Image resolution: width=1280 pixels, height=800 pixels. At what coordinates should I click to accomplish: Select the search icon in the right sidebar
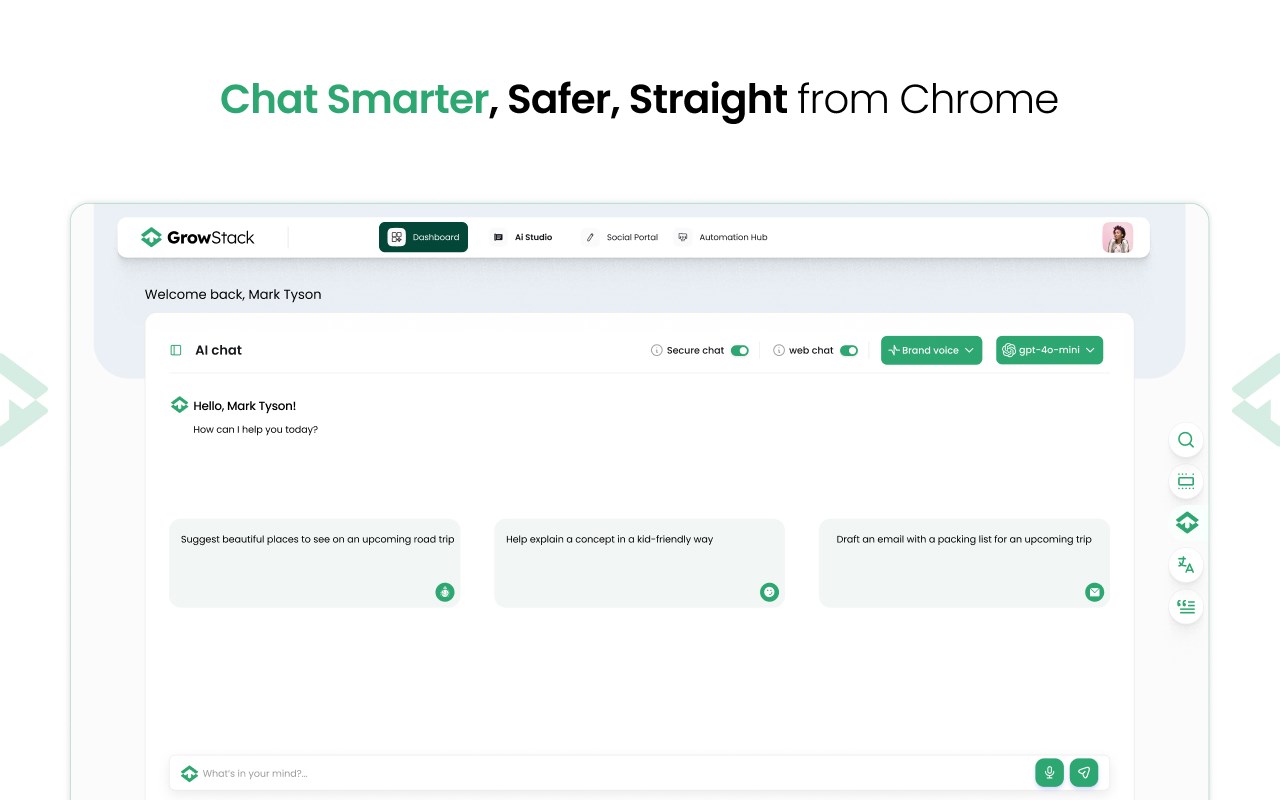coord(1185,440)
